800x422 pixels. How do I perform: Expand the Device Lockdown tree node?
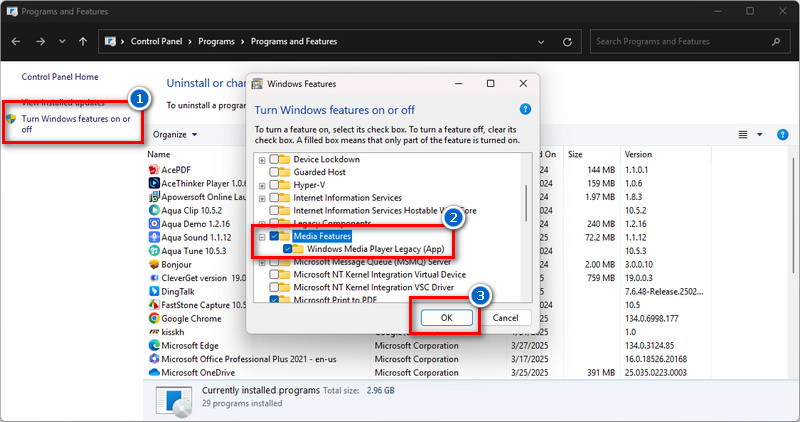coord(262,160)
